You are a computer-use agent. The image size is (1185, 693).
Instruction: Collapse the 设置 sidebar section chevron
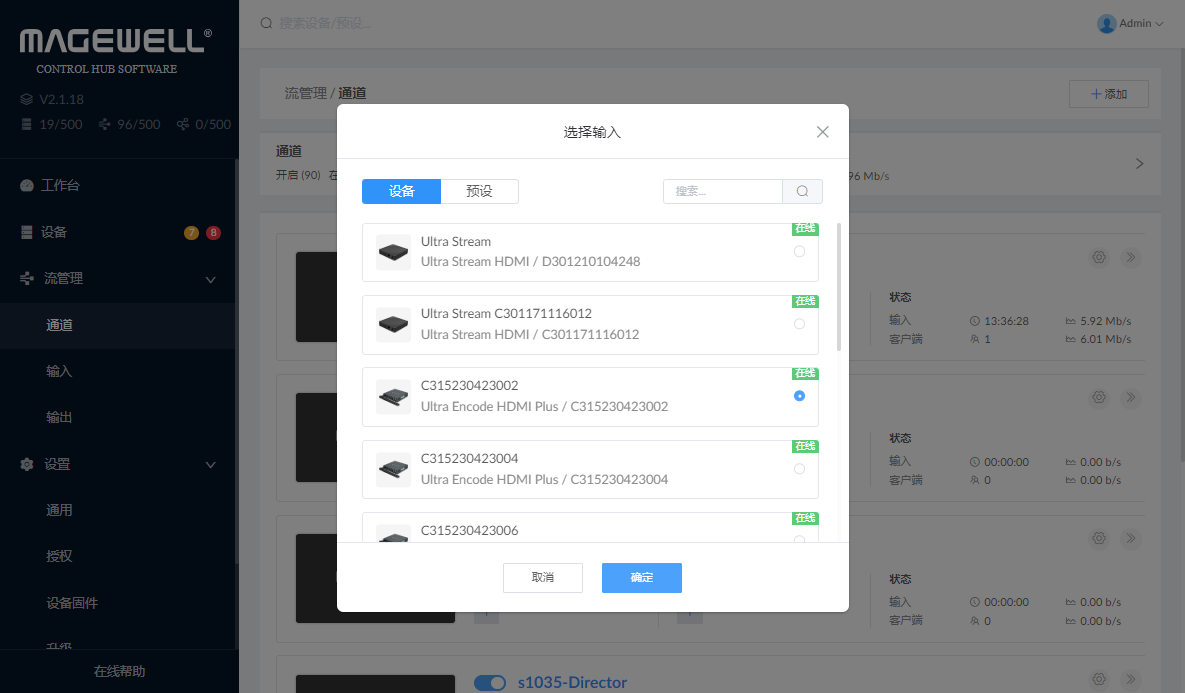[x=211, y=465]
